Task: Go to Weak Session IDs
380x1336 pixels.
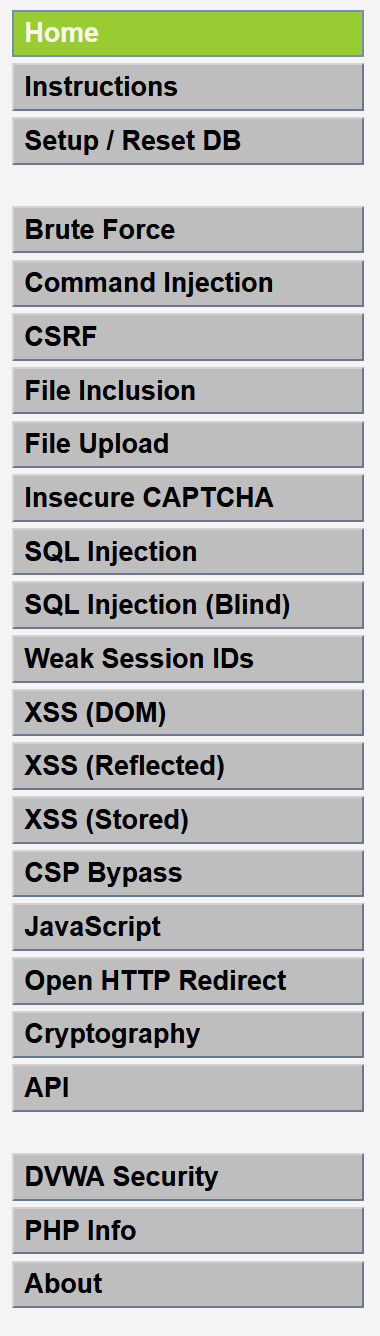Action: click(188, 659)
